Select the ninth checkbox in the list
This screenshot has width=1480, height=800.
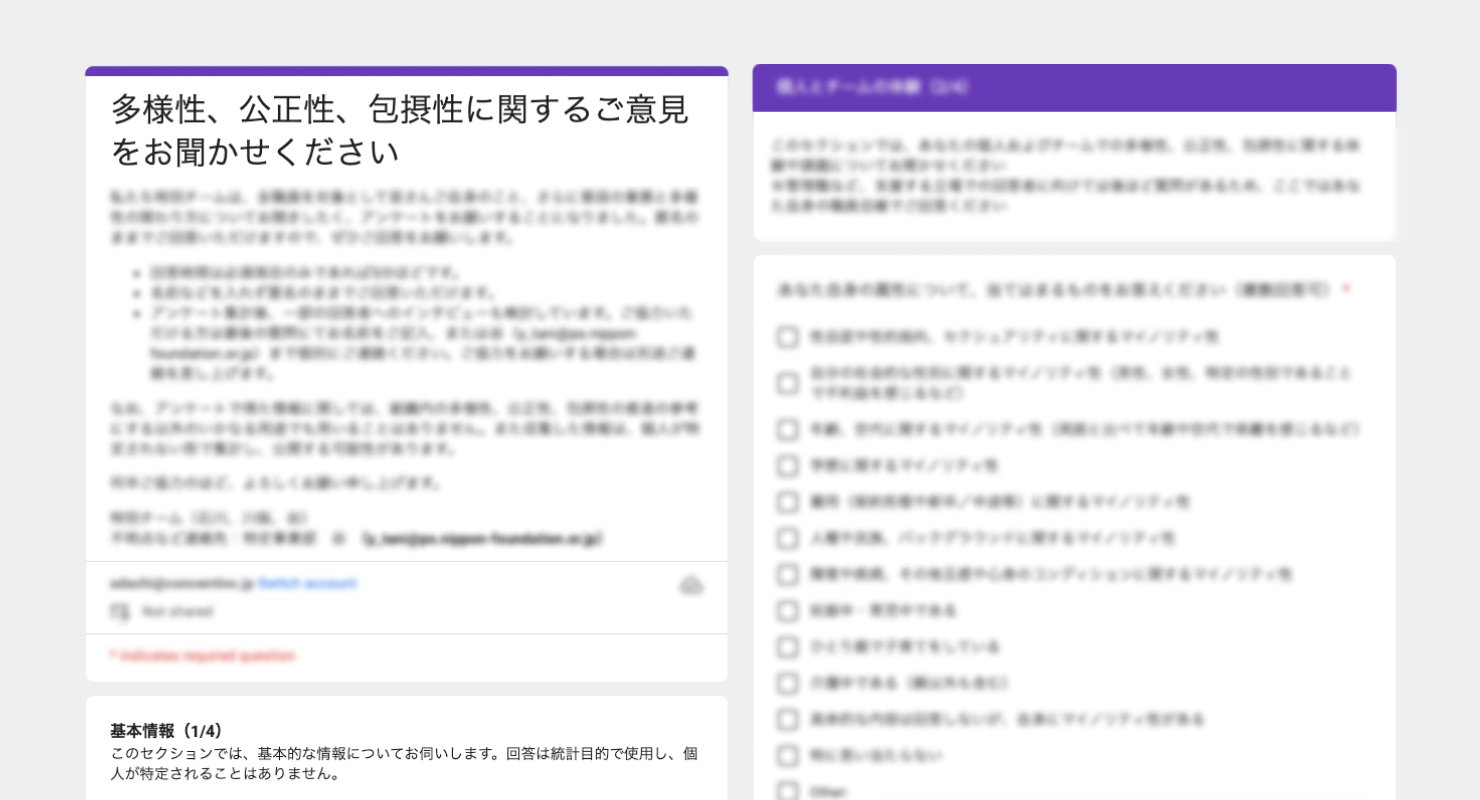[787, 647]
